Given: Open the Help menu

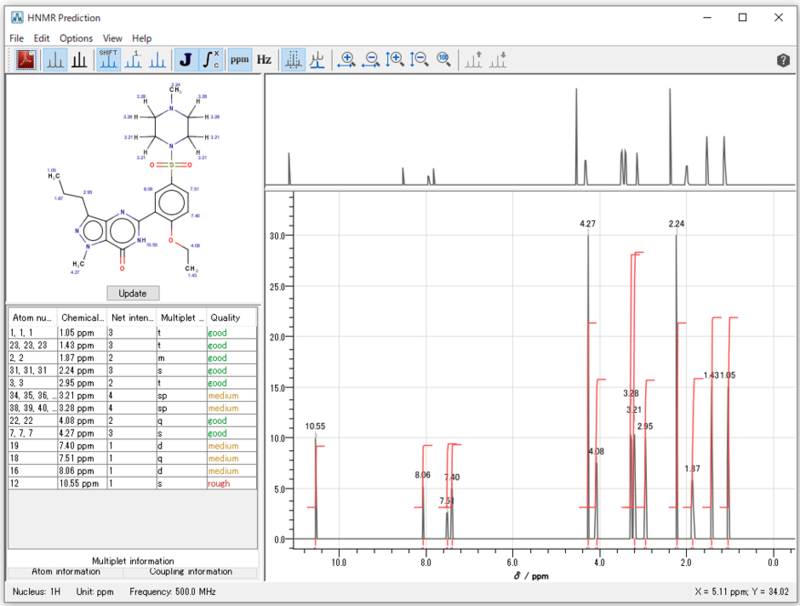Looking at the screenshot, I should pyautogui.click(x=142, y=38).
